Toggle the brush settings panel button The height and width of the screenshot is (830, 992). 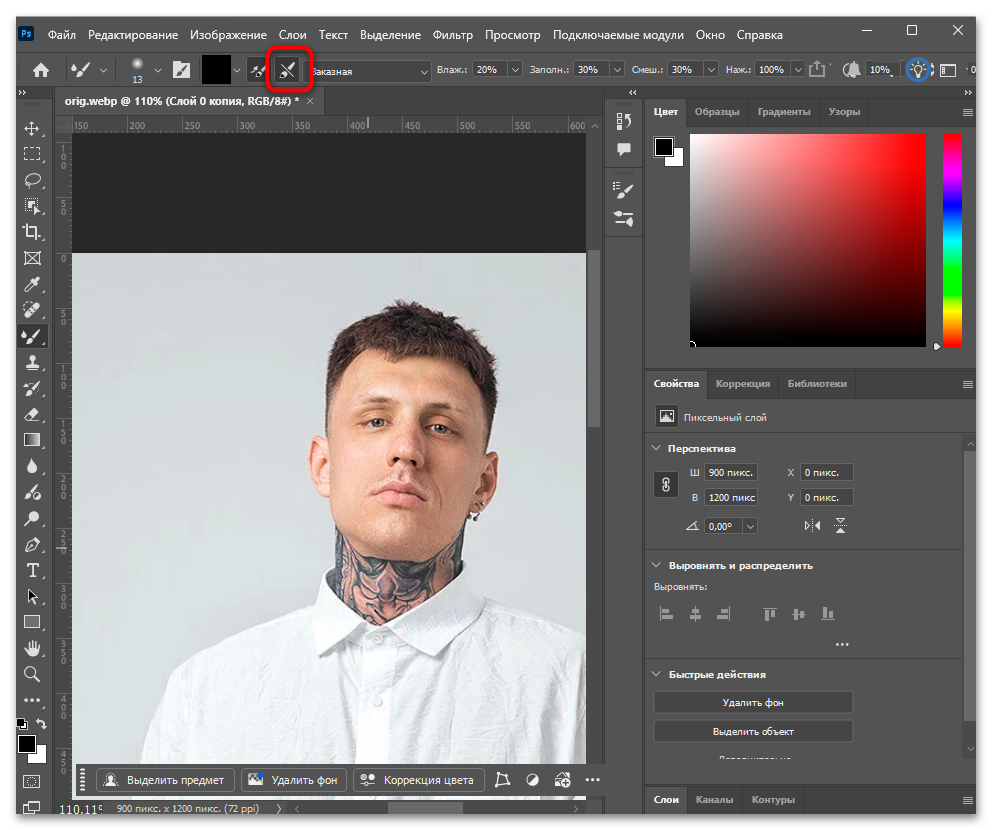[x=182, y=70]
